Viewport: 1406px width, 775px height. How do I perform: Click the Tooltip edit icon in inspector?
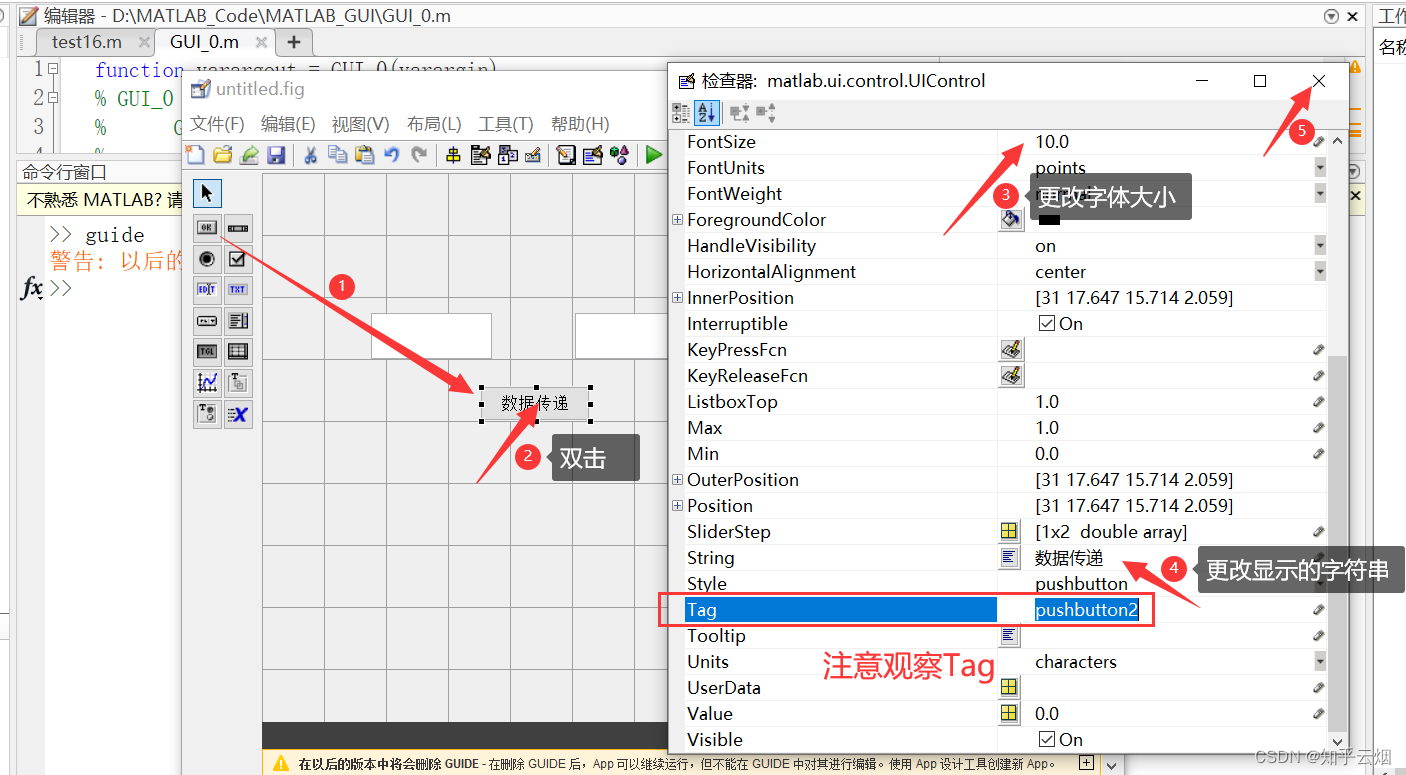click(1011, 635)
